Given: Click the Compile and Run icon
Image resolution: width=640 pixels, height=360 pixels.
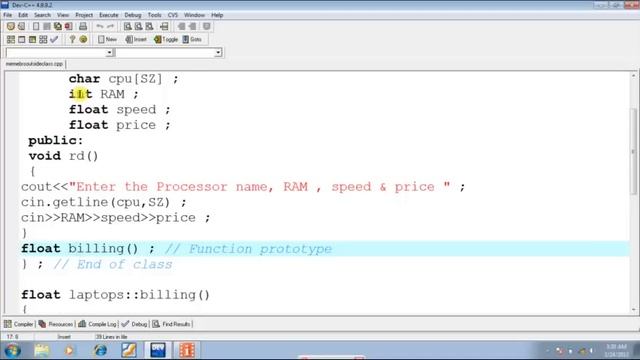Looking at the screenshot, I should [x=32, y=39].
